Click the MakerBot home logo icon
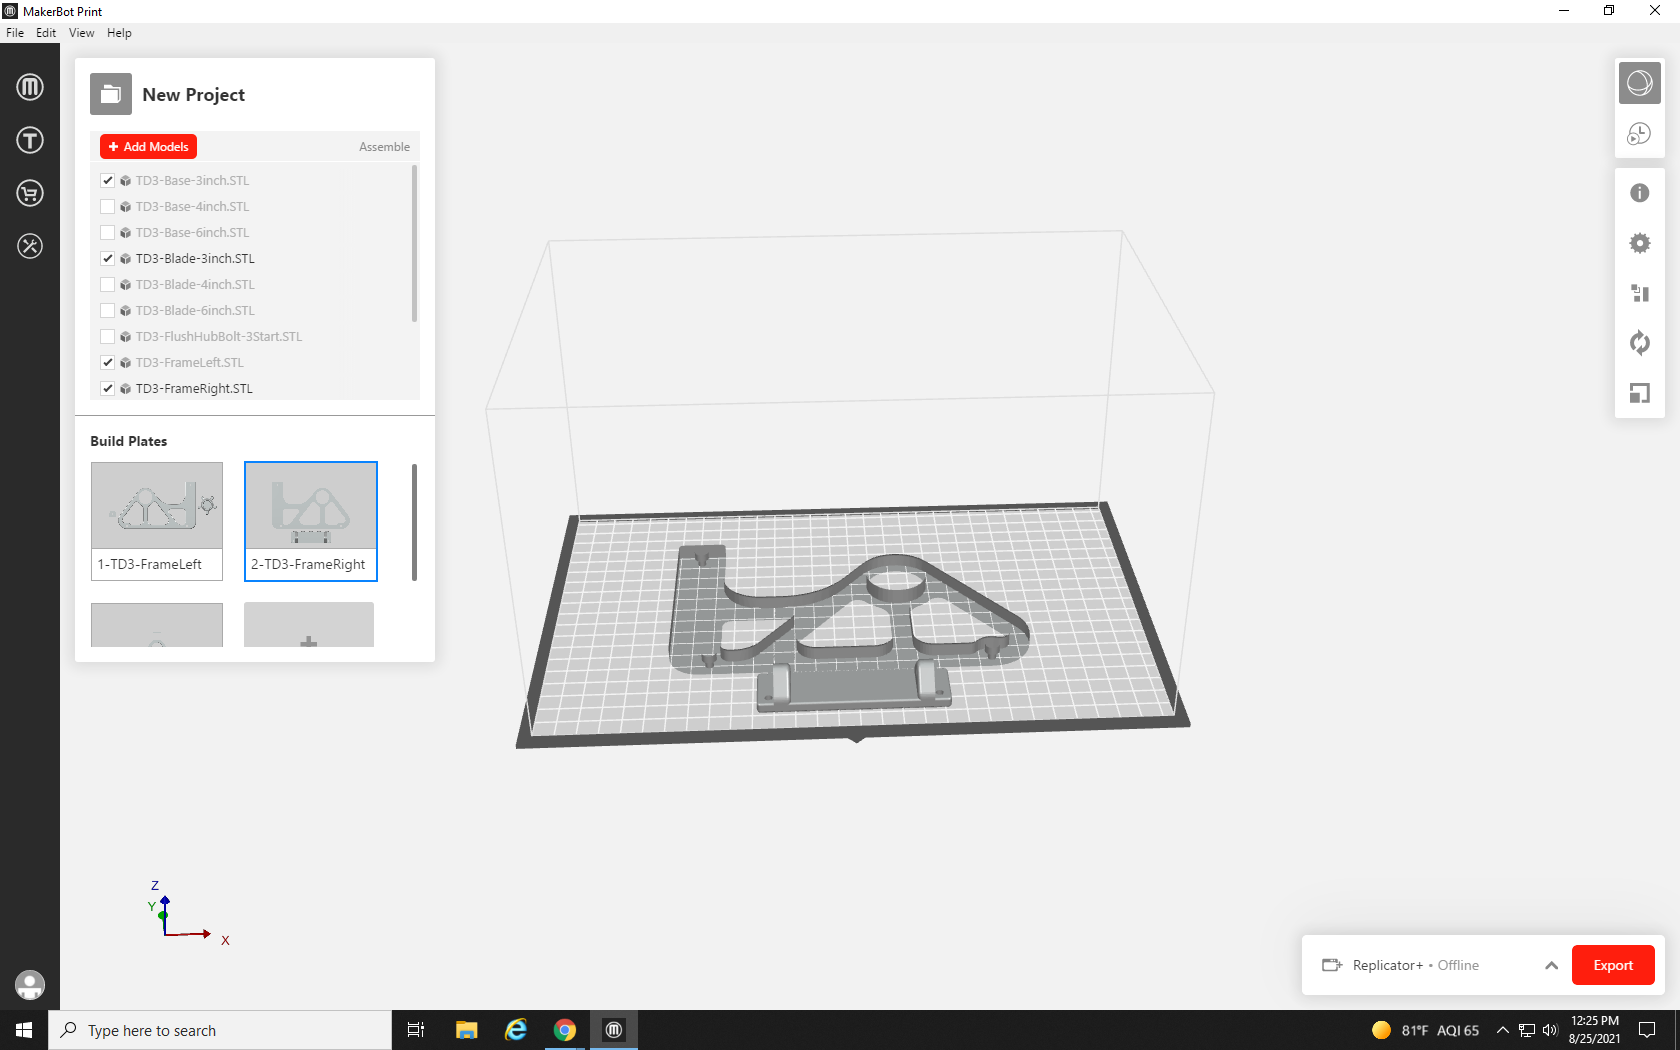The height and width of the screenshot is (1050, 1680). [30, 87]
